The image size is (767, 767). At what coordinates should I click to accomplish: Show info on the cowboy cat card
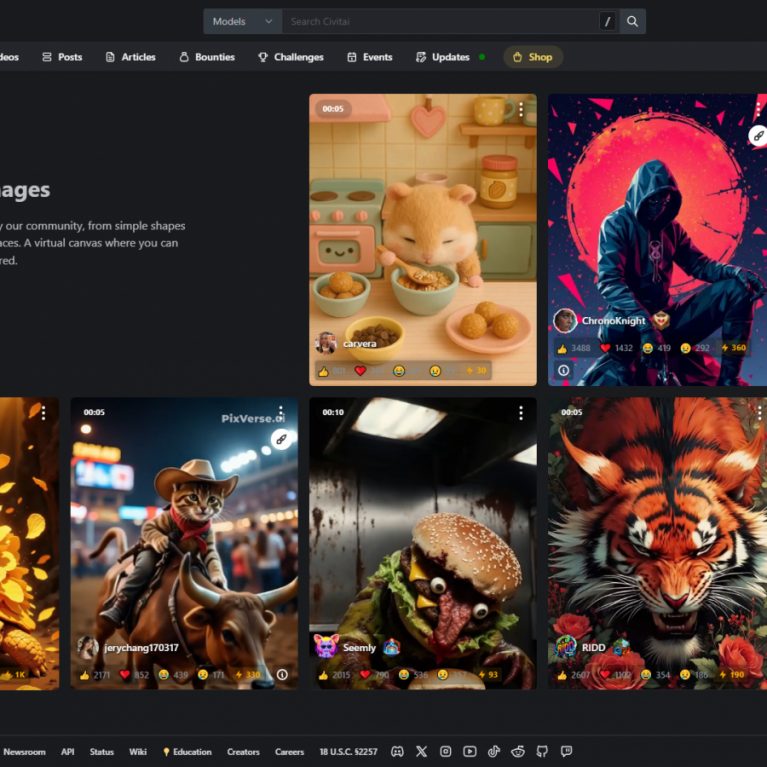click(x=282, y=675)
